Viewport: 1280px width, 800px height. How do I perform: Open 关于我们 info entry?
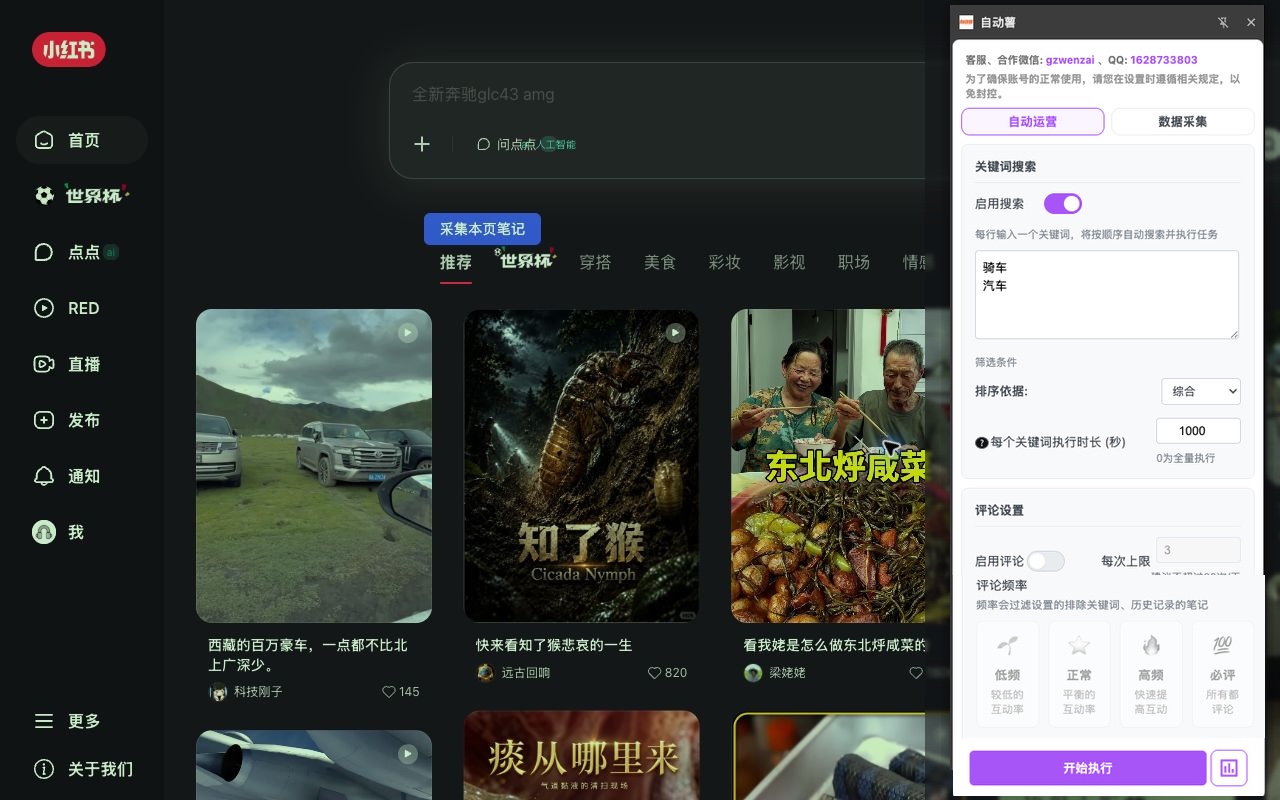tap(82, 769)
